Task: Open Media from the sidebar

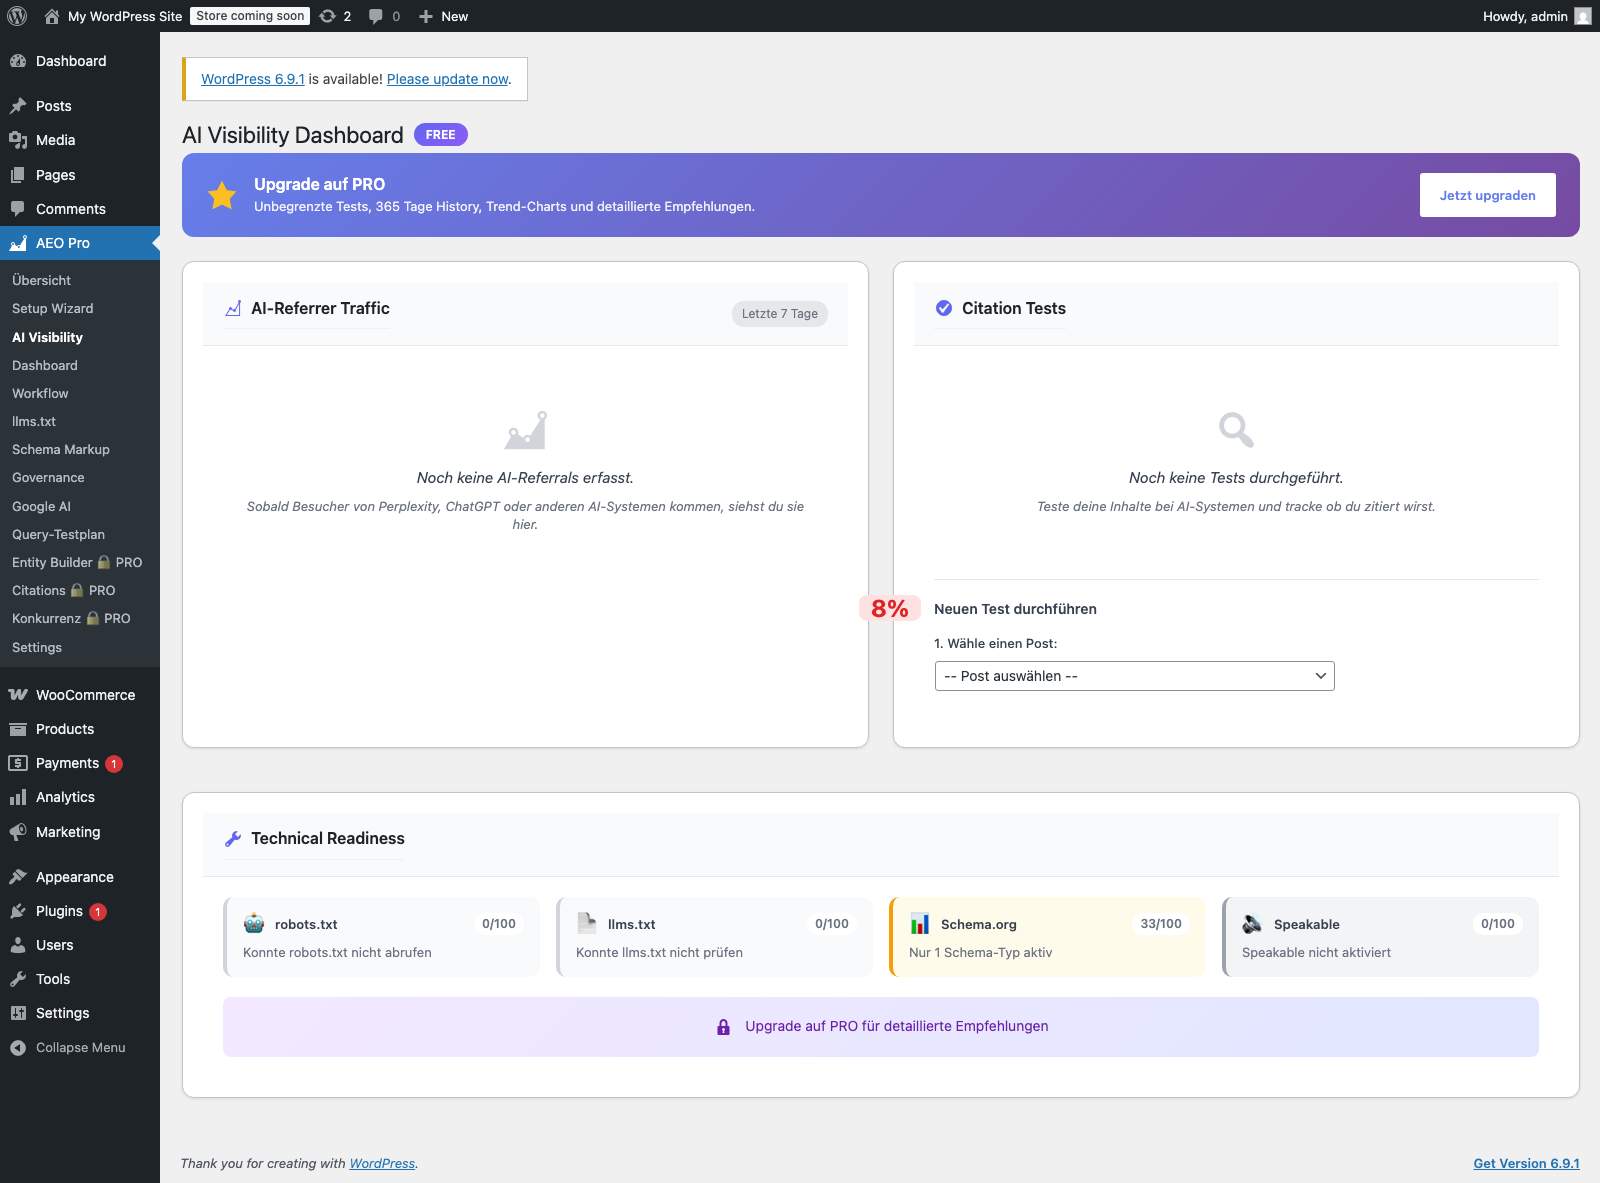Action: click(x=55, y=140)
